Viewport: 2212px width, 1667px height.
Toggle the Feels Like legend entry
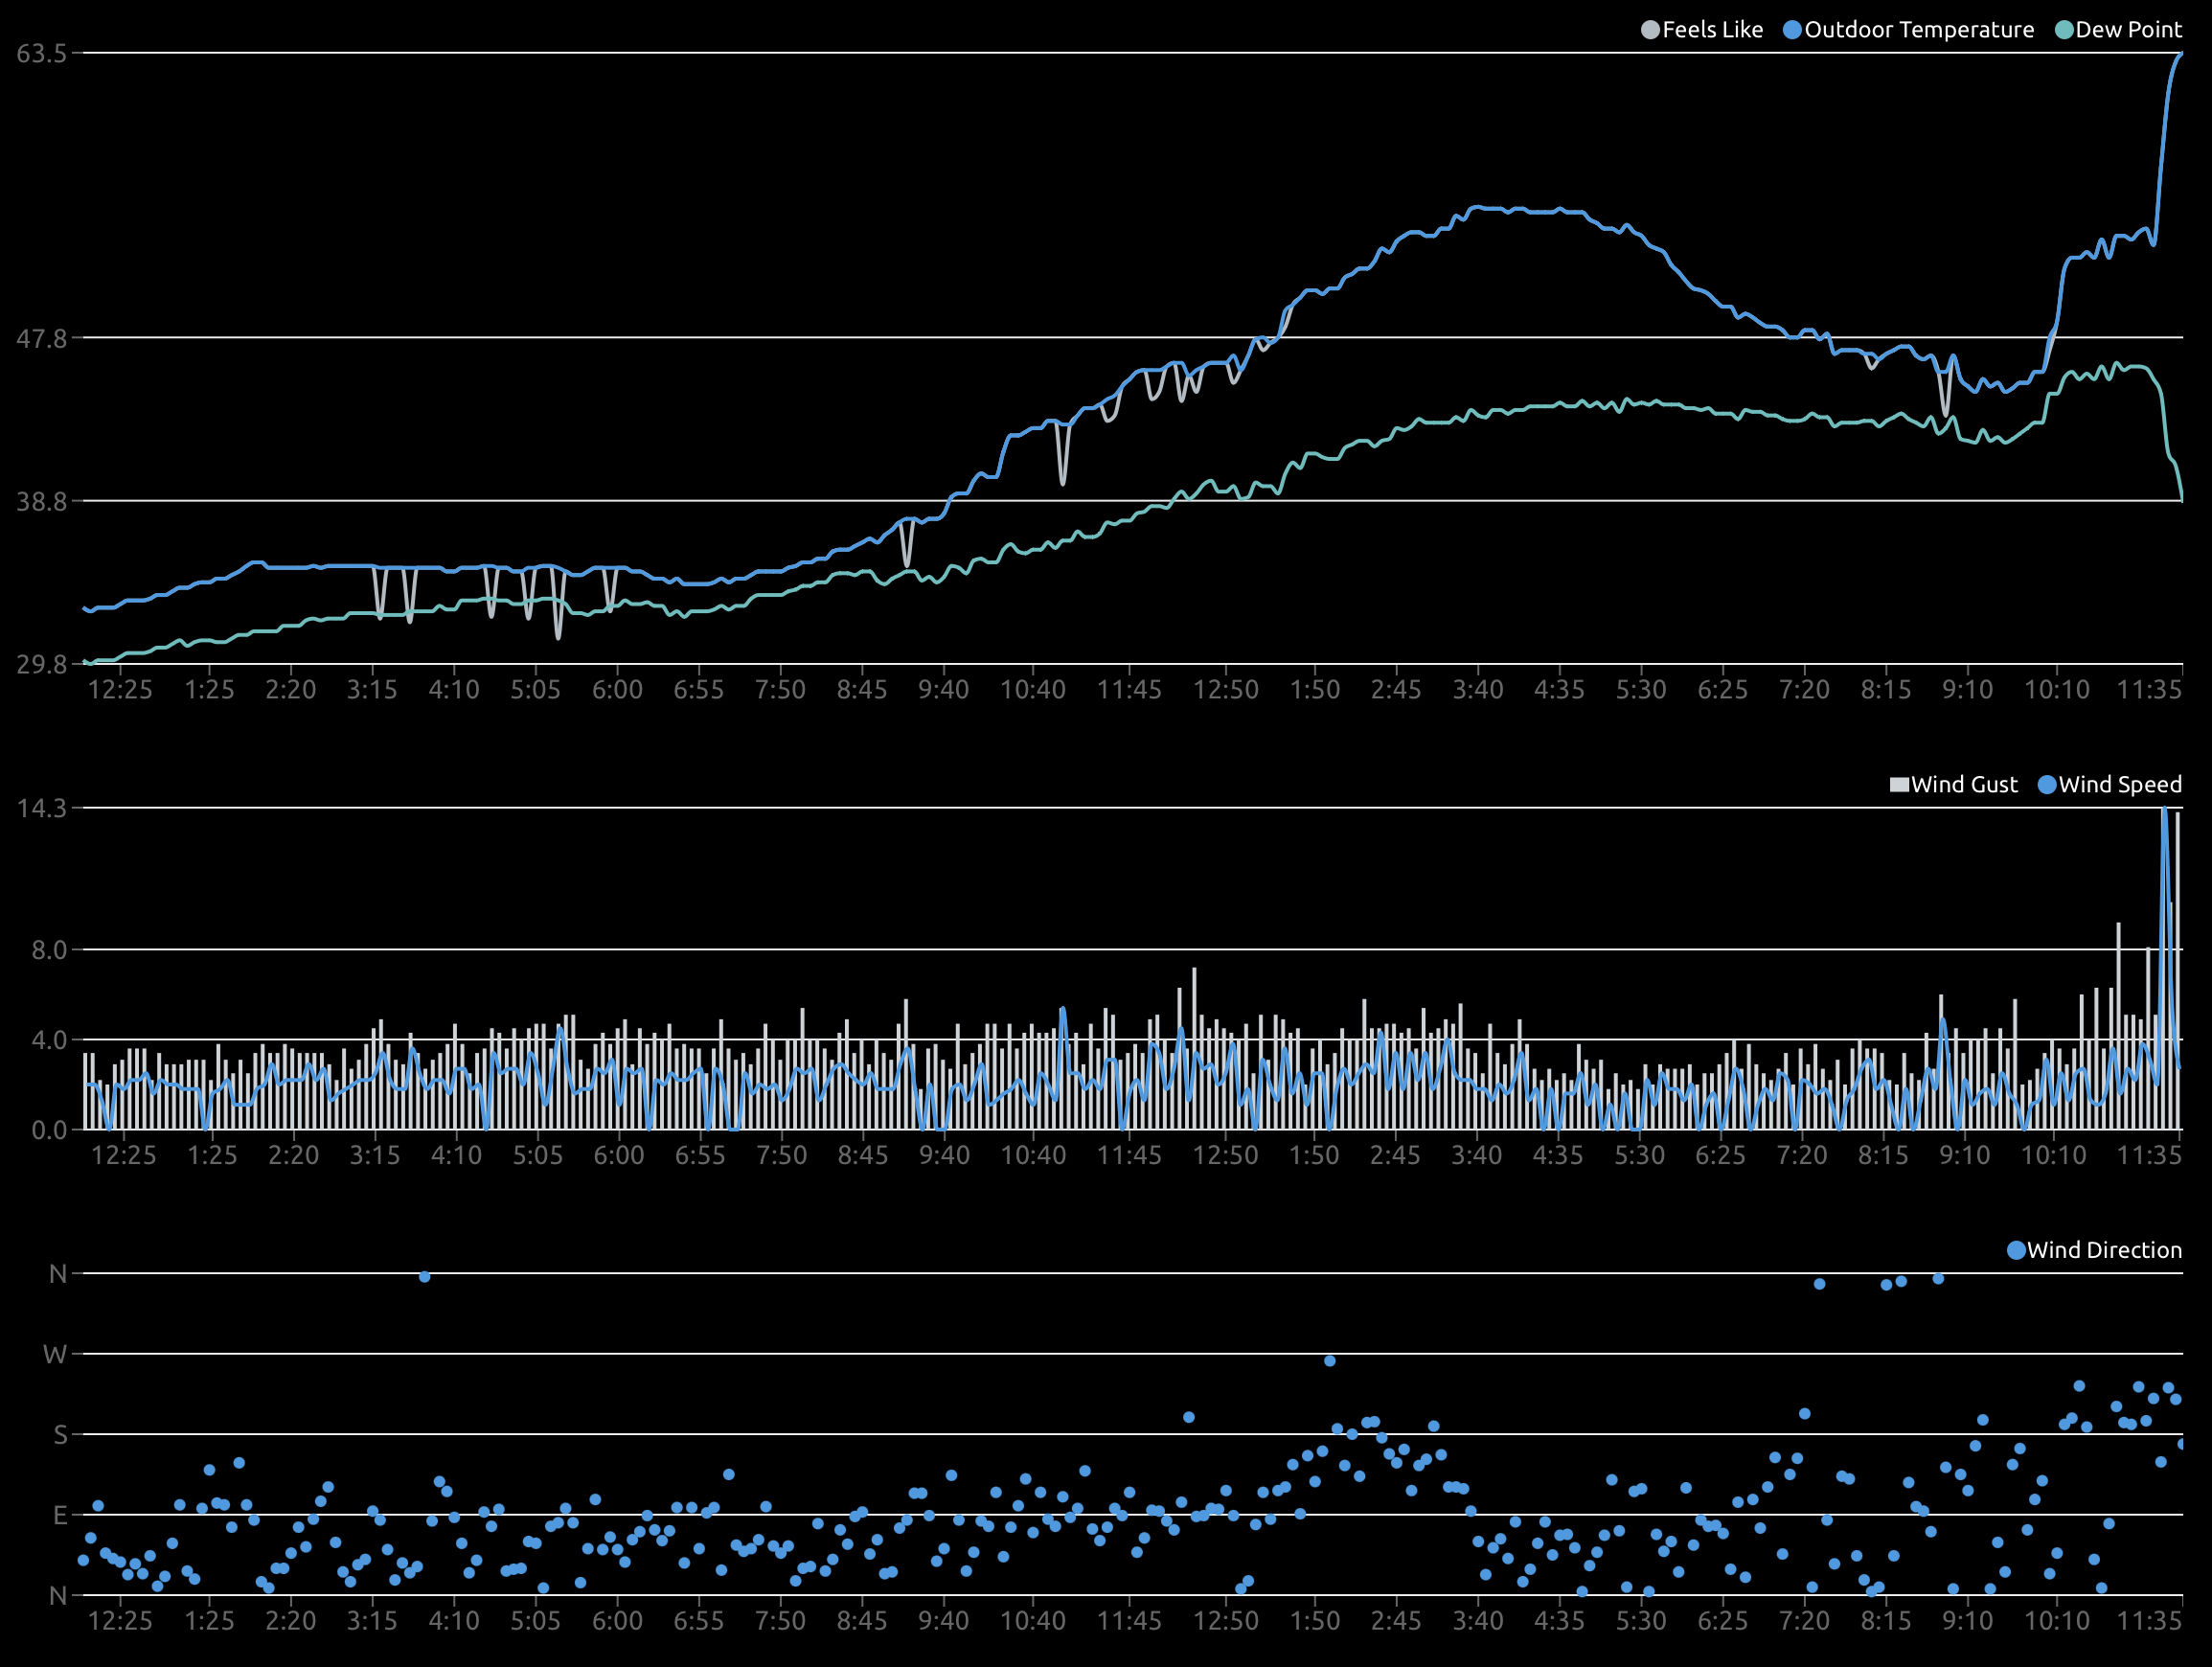(1702, 30)
